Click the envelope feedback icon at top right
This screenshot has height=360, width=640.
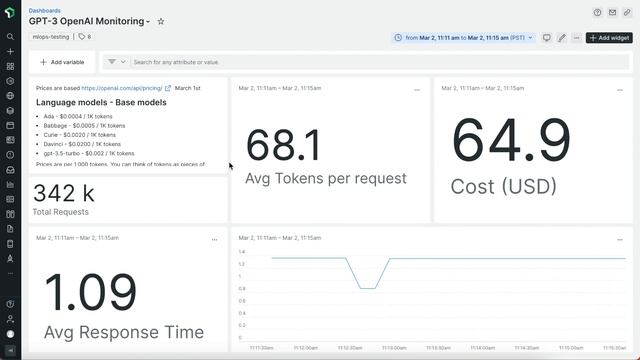coord(612,12)
